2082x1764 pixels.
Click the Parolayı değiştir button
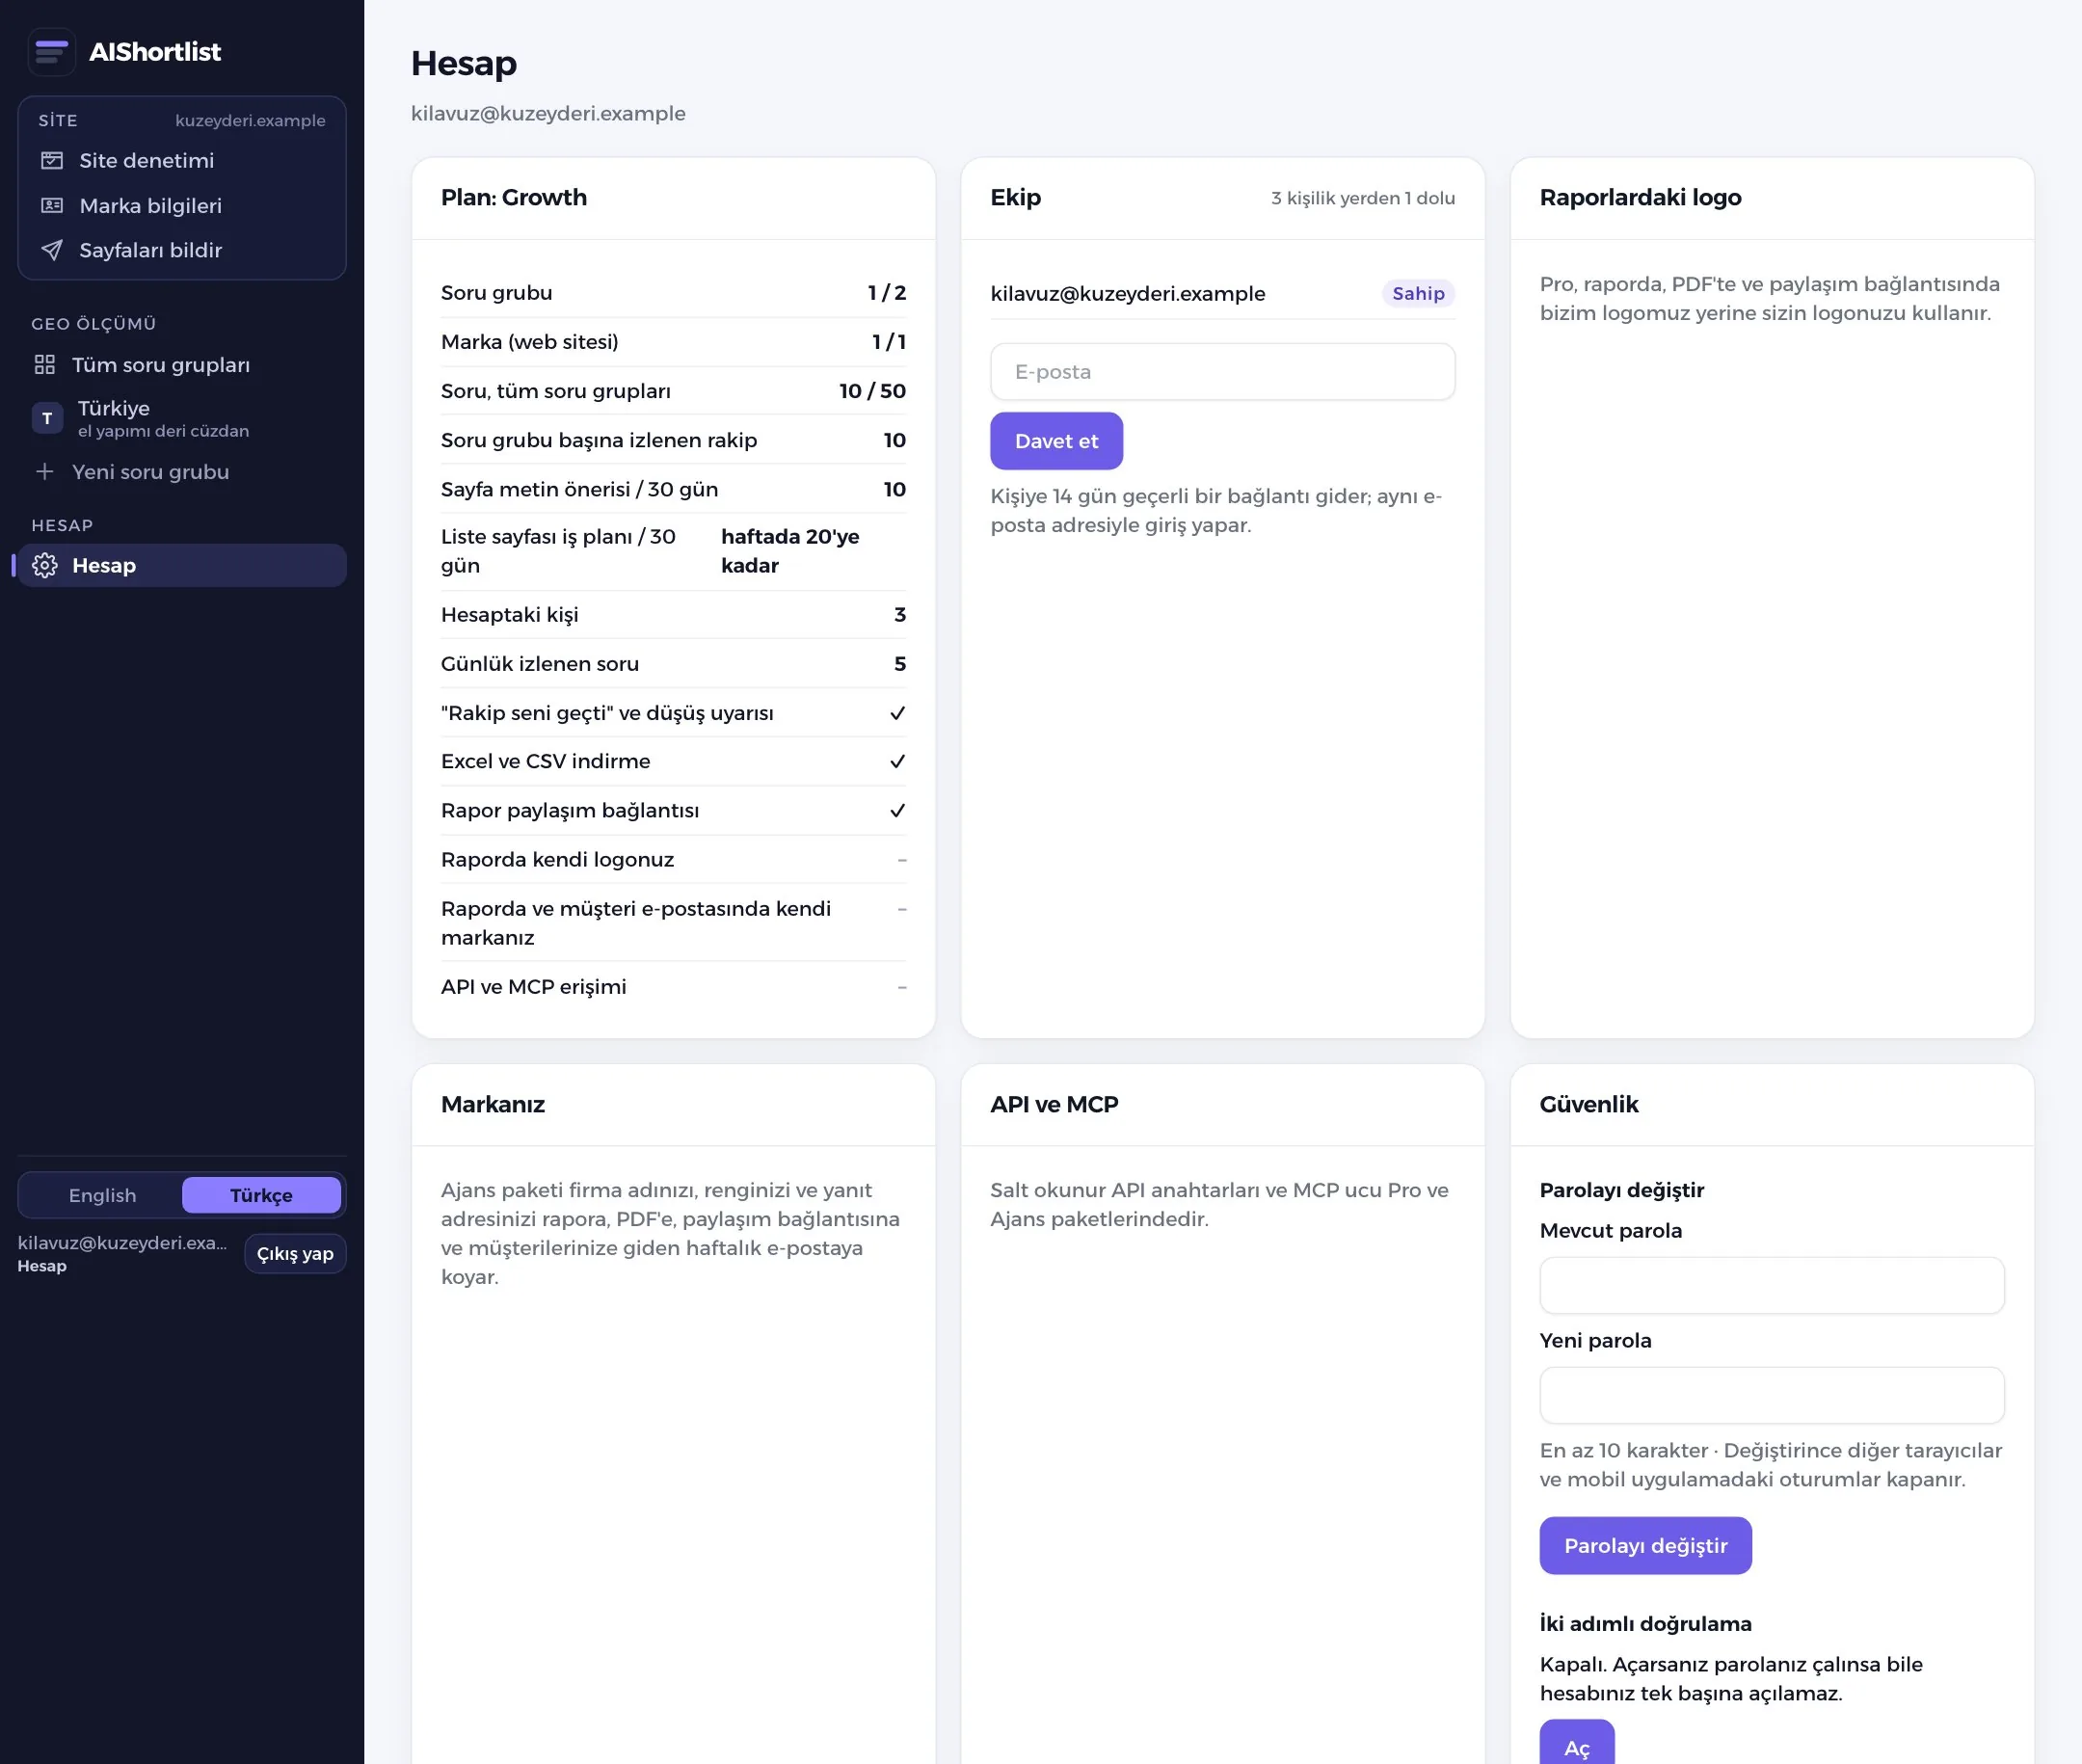(x=1645, y=1546)
